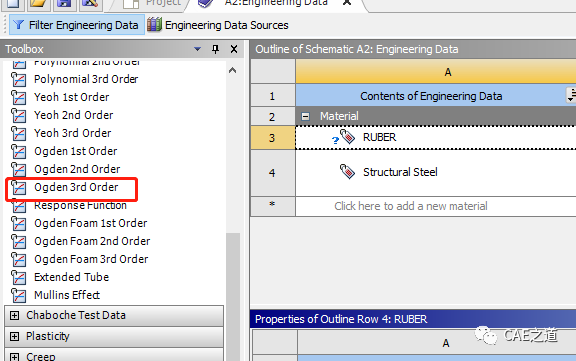576x361 pixels.
Task: Expand the Plasticity toolbox group
Action: click(x=14, y=336)
